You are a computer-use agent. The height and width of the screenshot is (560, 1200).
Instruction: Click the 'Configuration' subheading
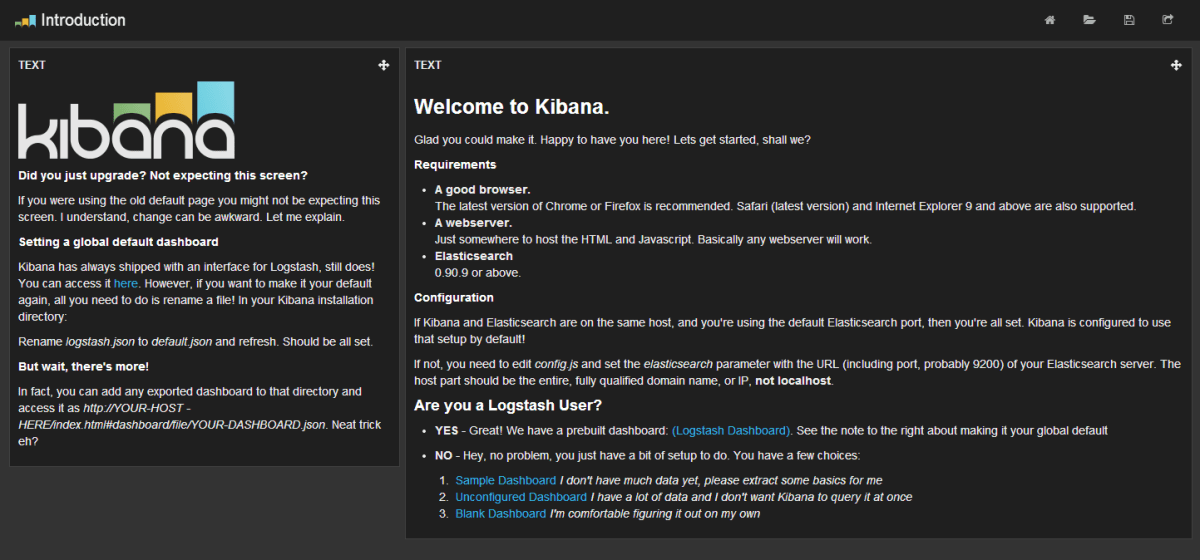(x=454, y=297)
